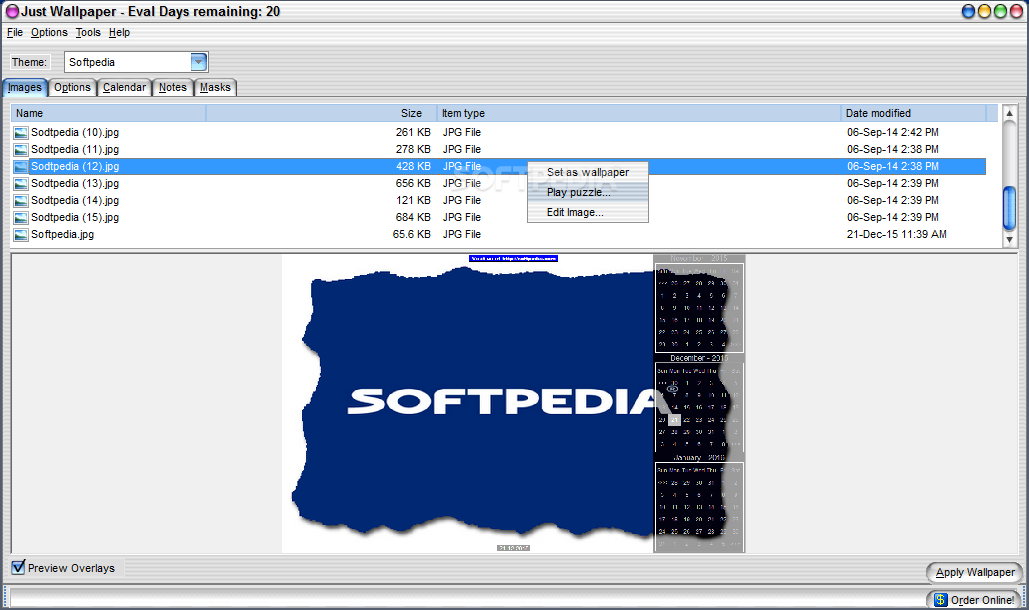Click the December 2015 calendar overlay in preview
The width and height of the screenshot is (1029, 610).
click(x=699, y=403)
